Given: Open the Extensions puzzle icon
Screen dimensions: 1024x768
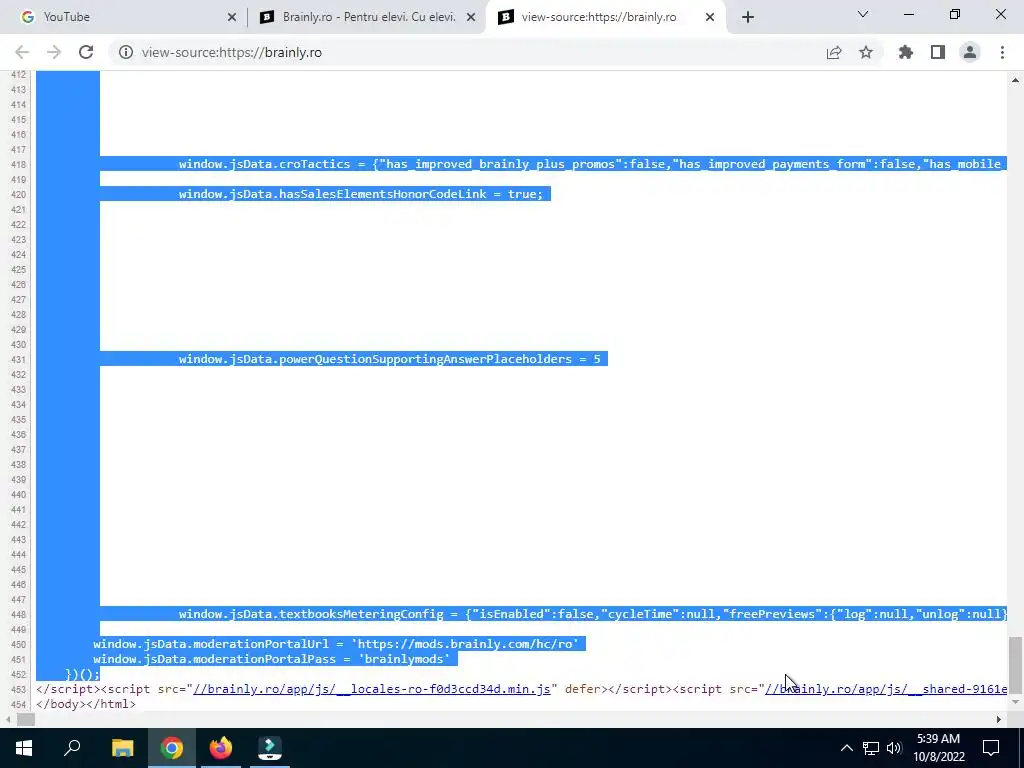Looking at the screenshot, I should 906,52.
